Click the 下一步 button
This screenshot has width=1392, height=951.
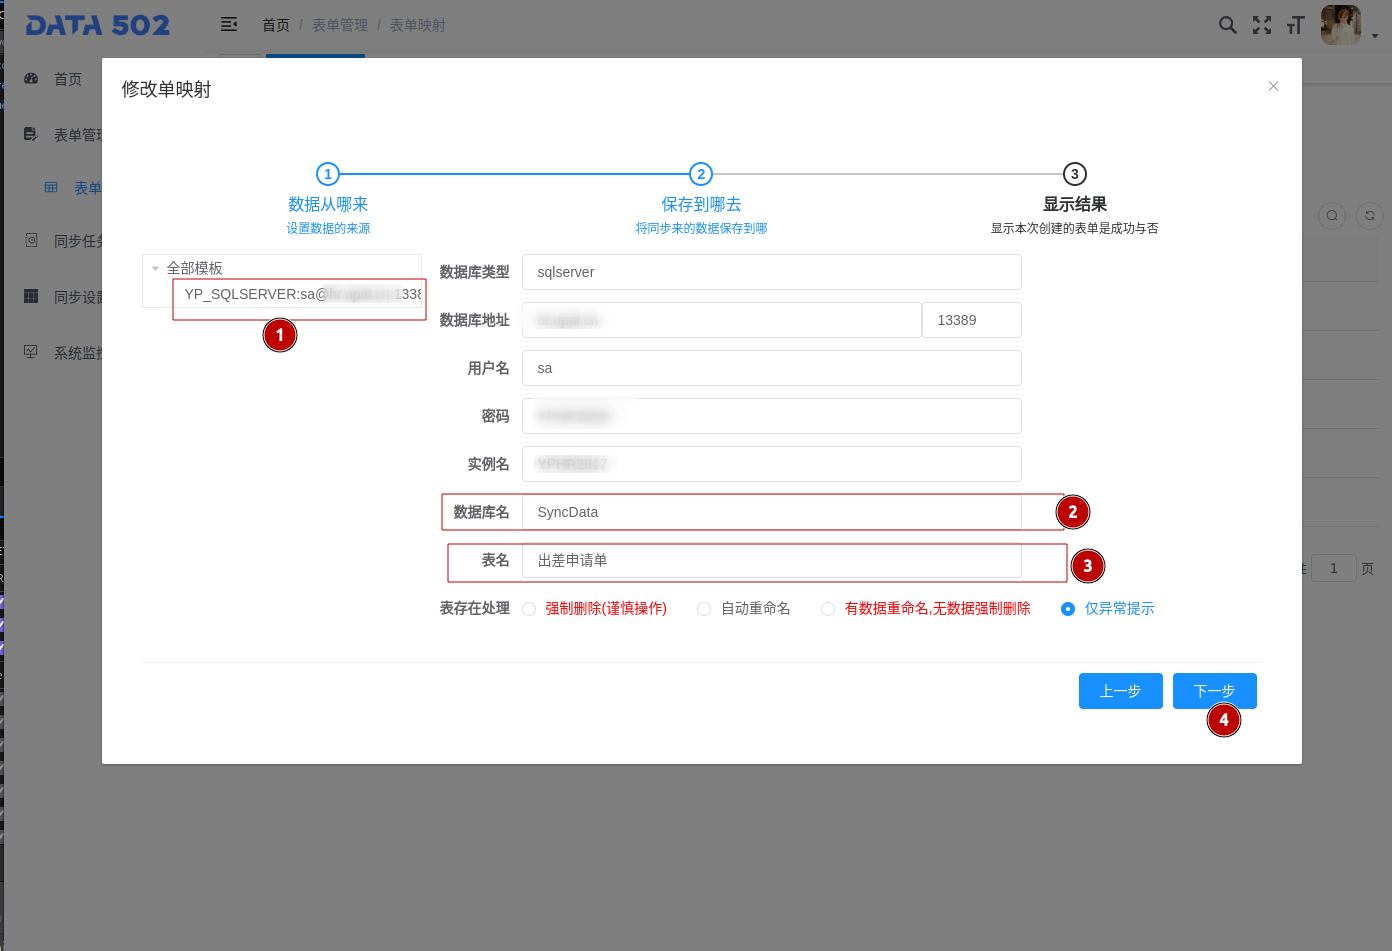click(1214, 691)
